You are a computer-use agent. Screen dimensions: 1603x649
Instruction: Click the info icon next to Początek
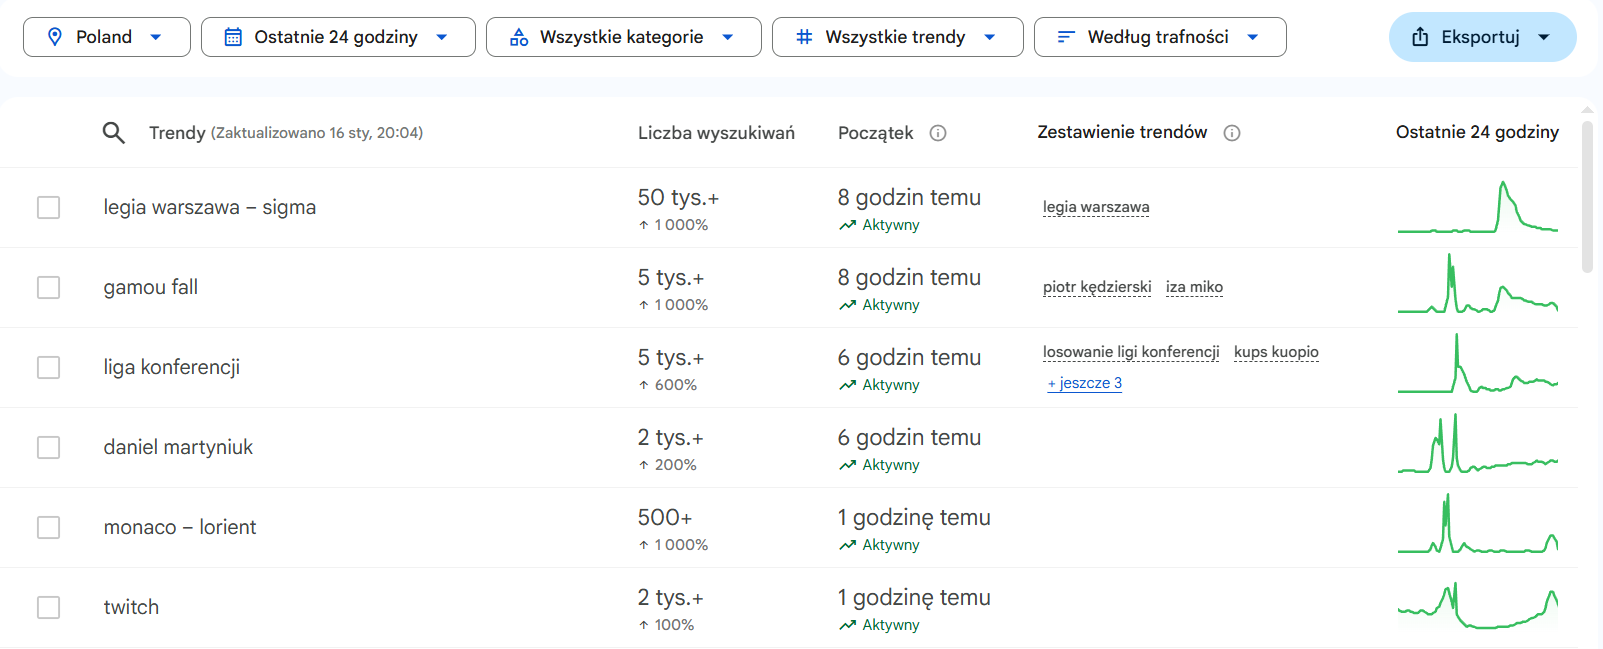[x=938, y=133]
